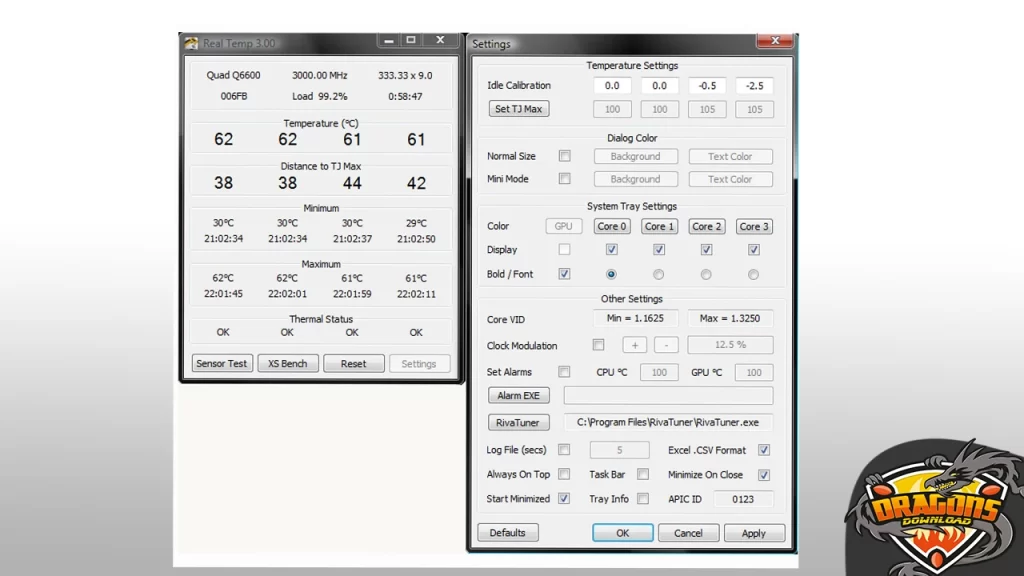Open the Normal Size Background color picker
The width and height of the screenshot is (1024, 576).
point(636,156)
